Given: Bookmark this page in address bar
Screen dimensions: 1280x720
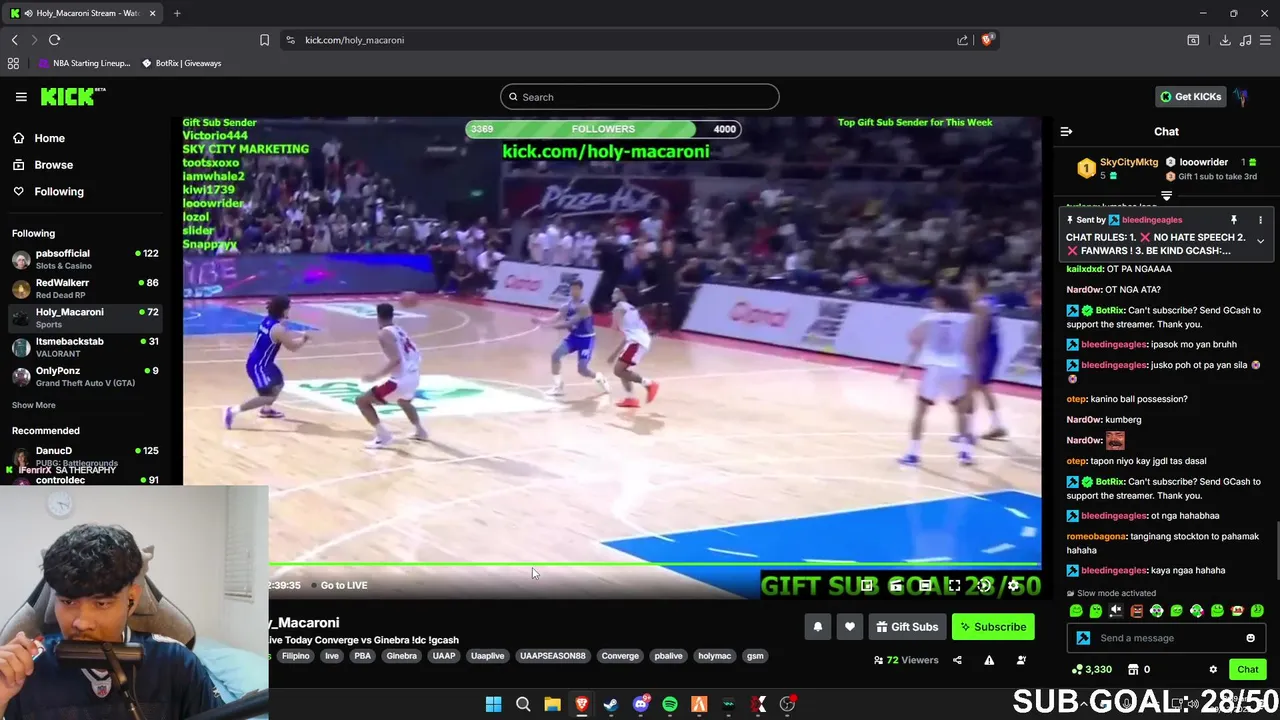Looking at the screenshot, I should click(264, 40).
